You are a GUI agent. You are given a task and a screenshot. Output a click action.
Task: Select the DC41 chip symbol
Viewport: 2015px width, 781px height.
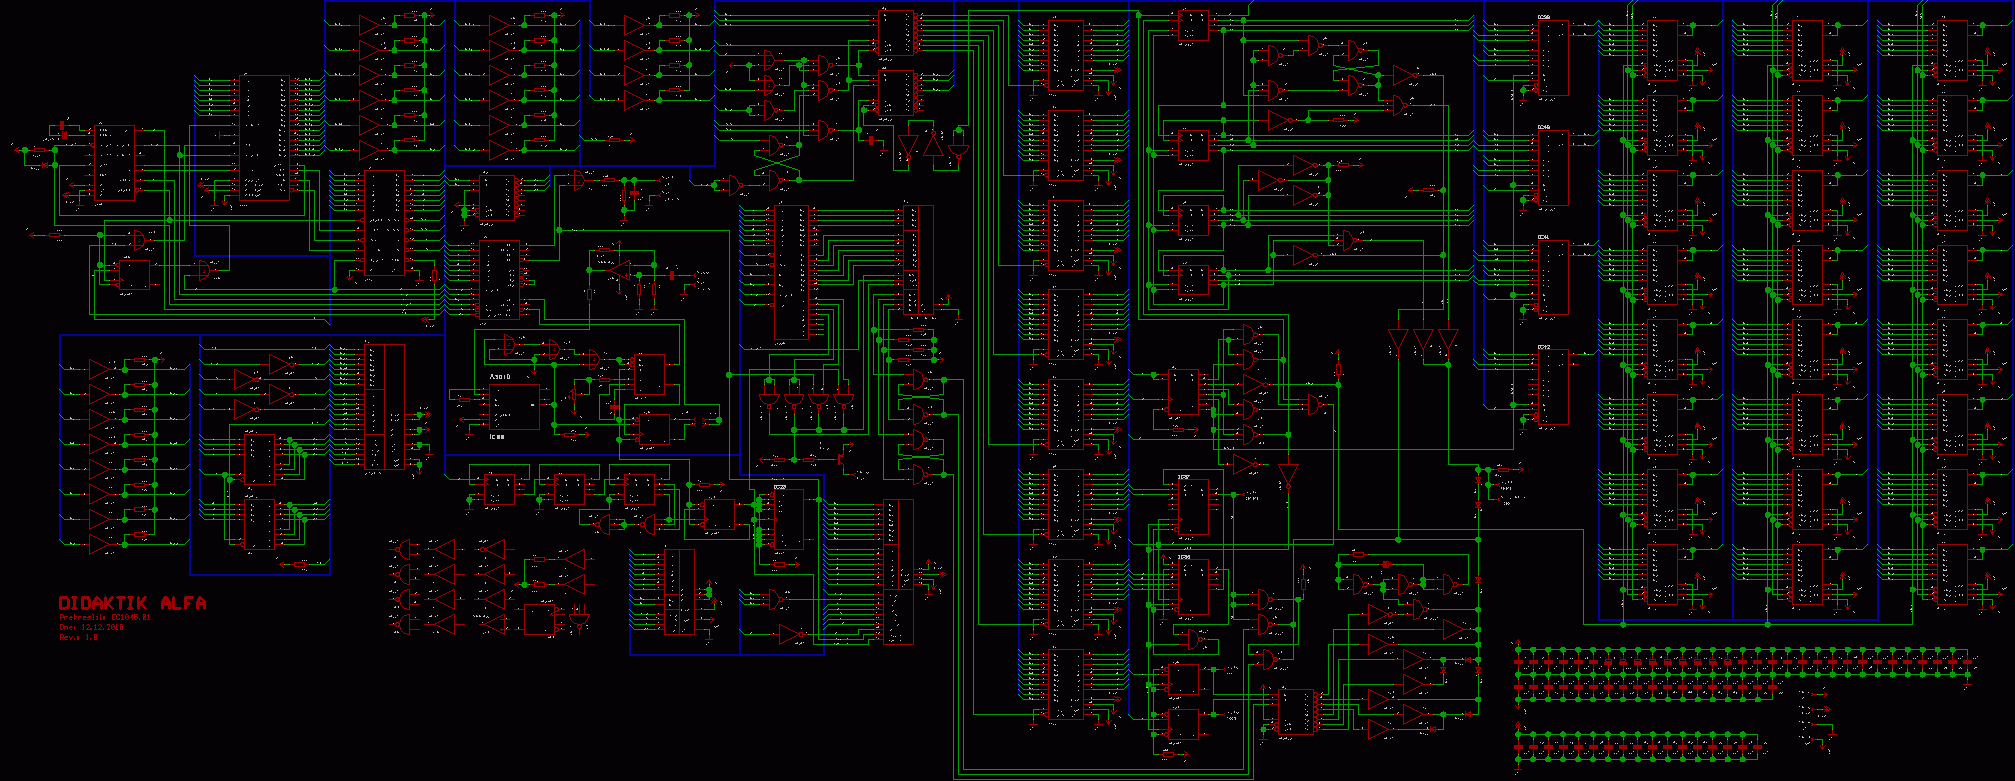click(x=1553, y=277)
